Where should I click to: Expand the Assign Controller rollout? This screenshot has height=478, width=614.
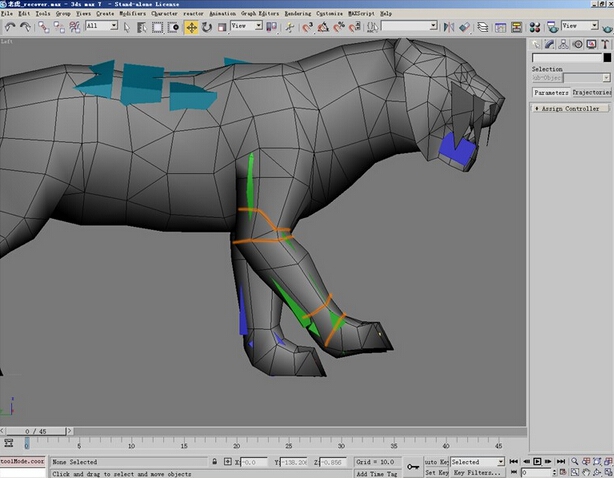click(x=570, y=108)
